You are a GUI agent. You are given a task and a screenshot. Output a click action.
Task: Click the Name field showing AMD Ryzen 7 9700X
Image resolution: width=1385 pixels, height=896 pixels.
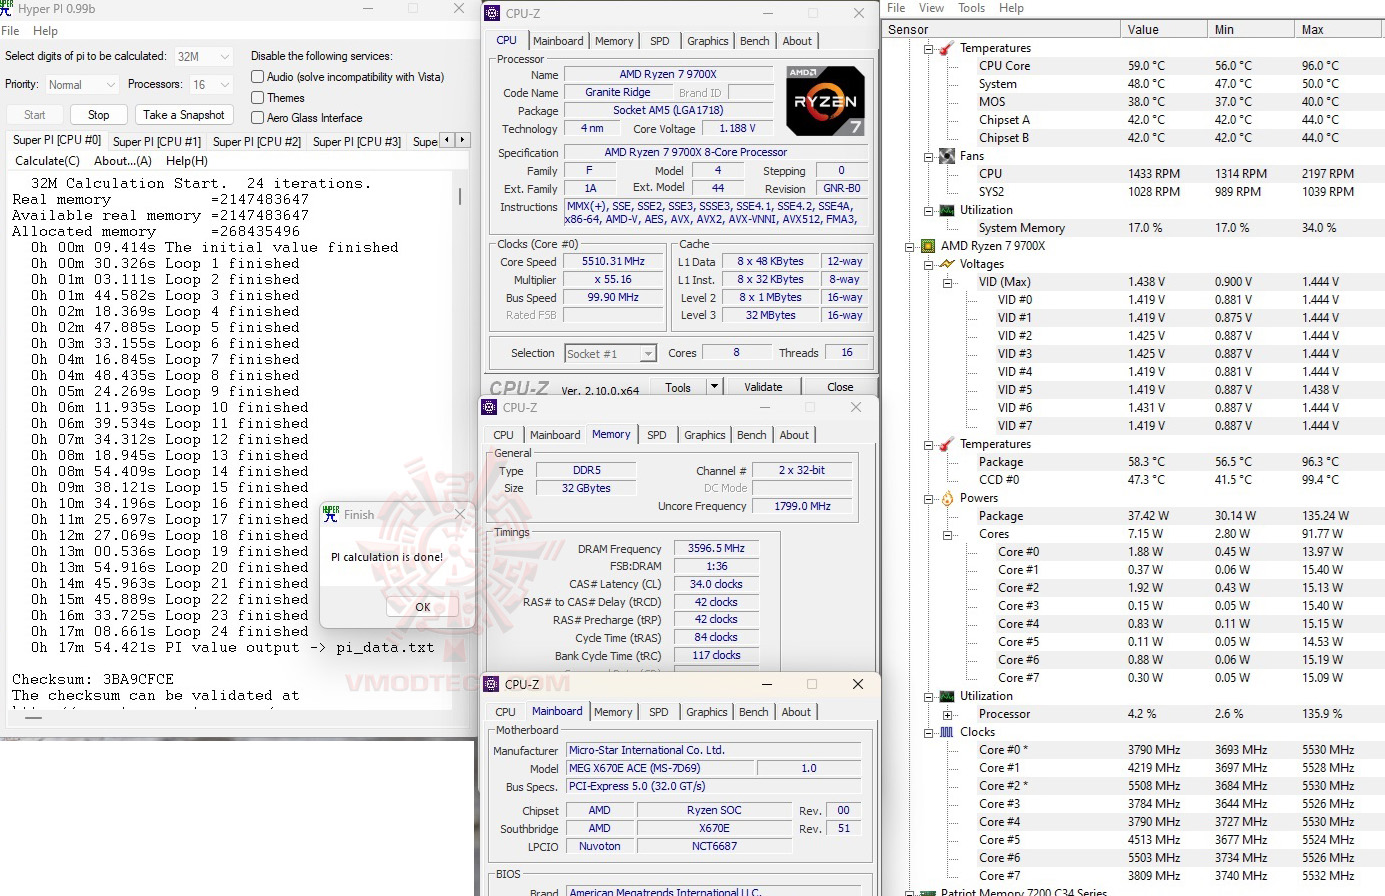click(x=668, y=74)
